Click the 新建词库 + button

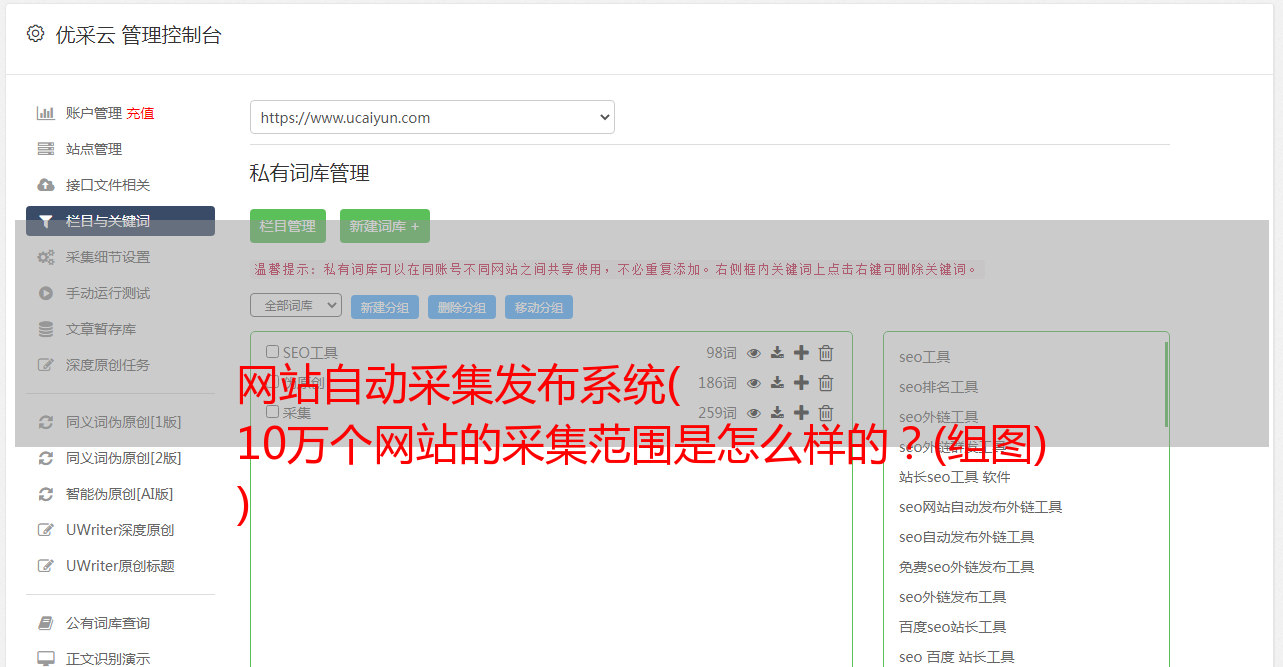pos(385,226)
